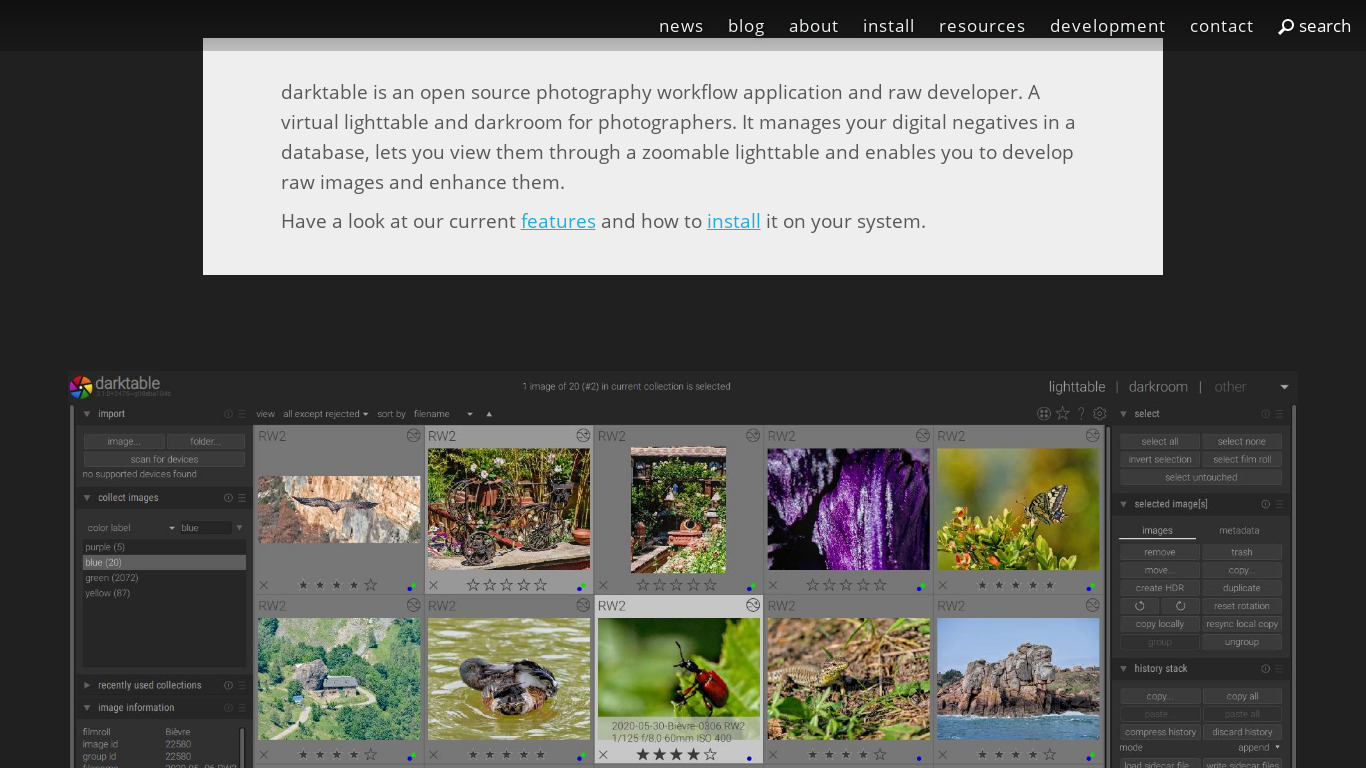The image size is (1366, 768).
Task: Click the star overlays icon in the lighttable toolbar
Action: 1062,414
